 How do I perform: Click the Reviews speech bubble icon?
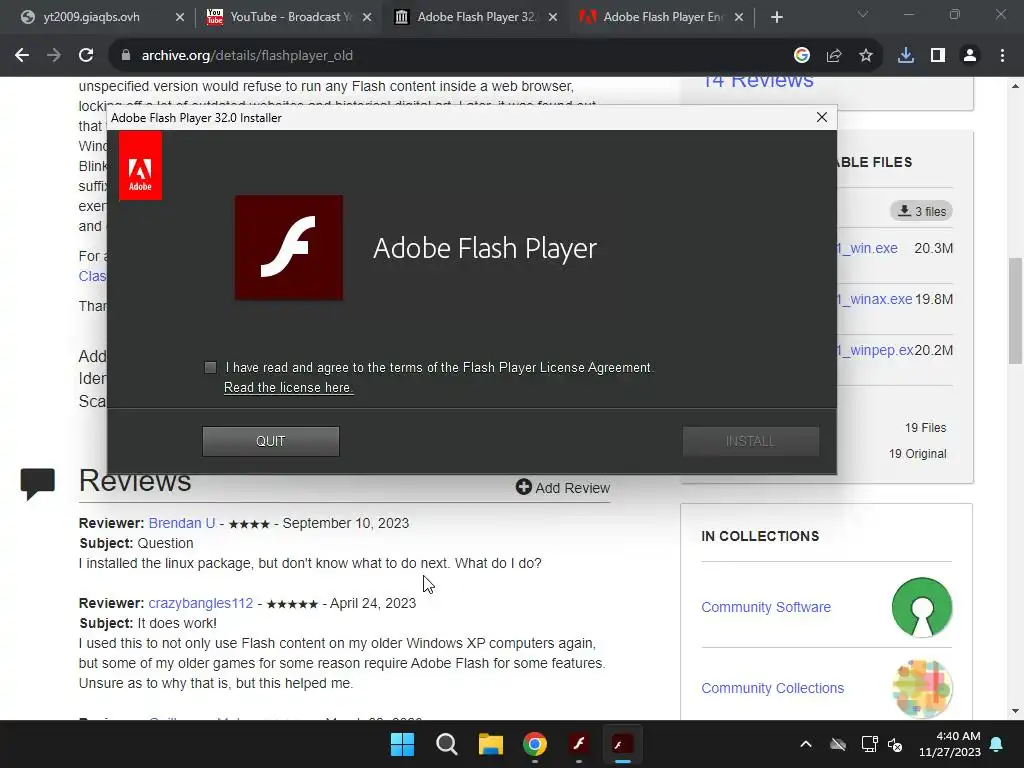pos(38,484)
